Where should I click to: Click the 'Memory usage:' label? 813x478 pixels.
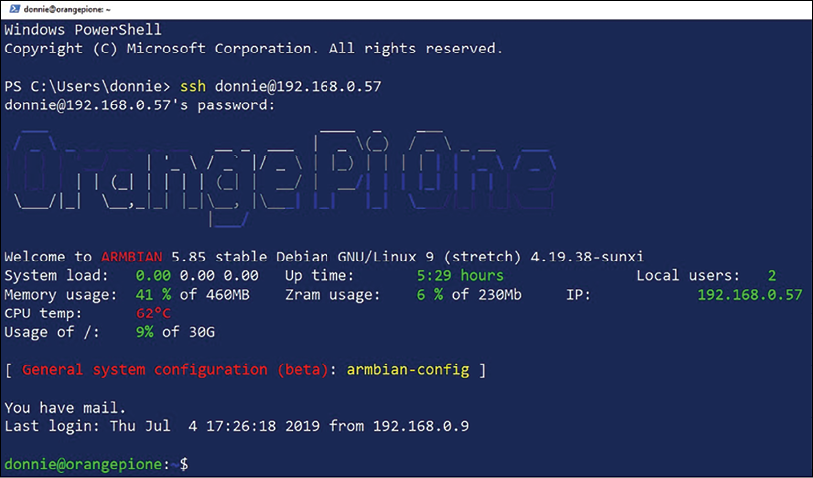coord(61,294)
